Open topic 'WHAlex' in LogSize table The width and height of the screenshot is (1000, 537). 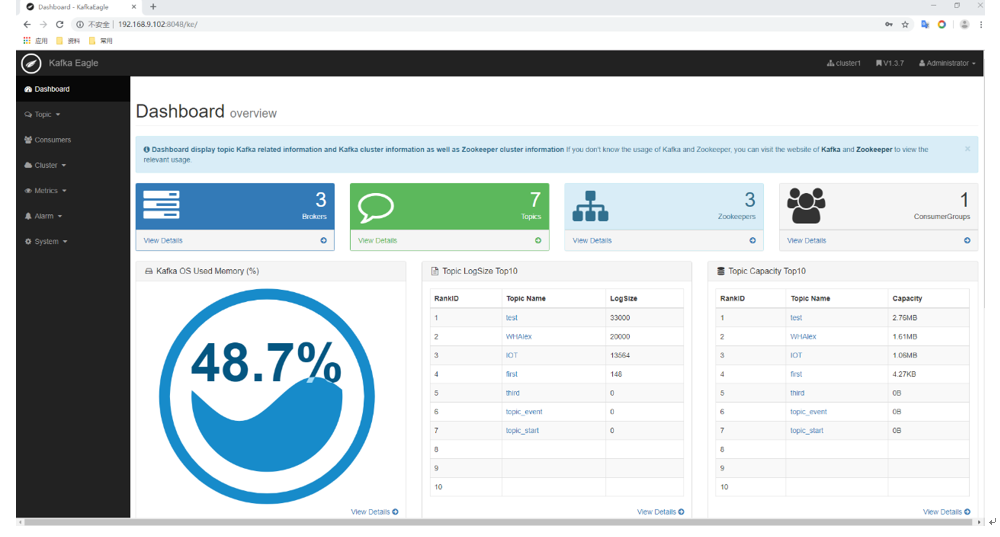pyautogui.click(x=518, y=337)
